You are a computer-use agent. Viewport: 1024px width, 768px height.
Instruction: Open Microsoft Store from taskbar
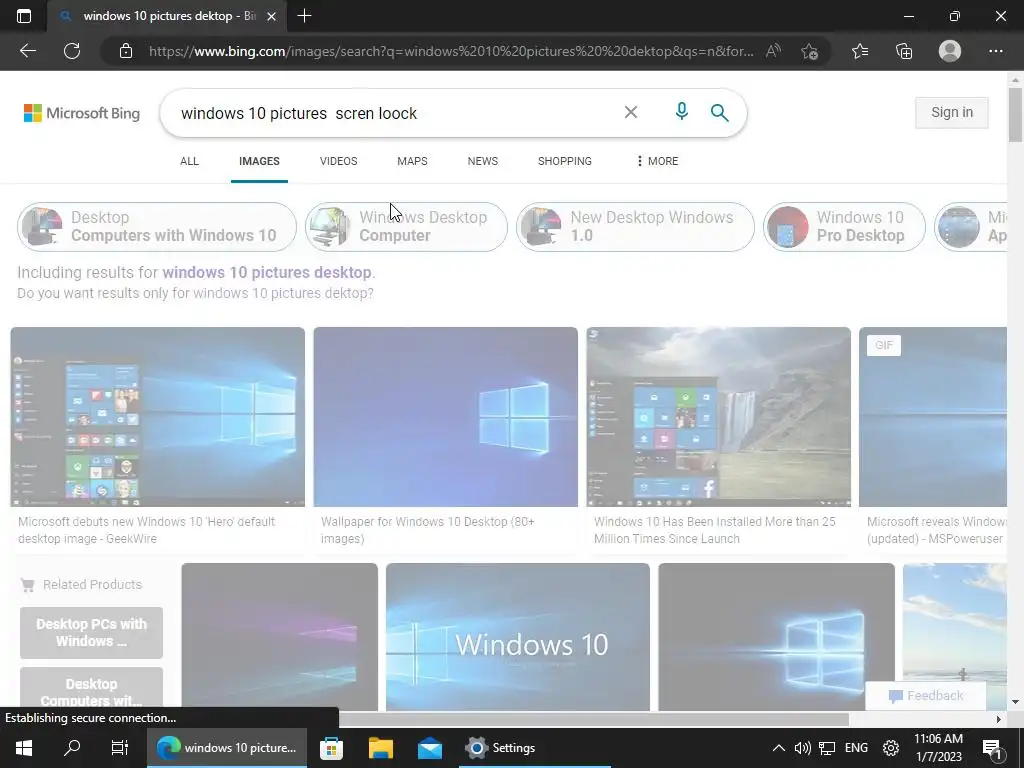(331, 748)
